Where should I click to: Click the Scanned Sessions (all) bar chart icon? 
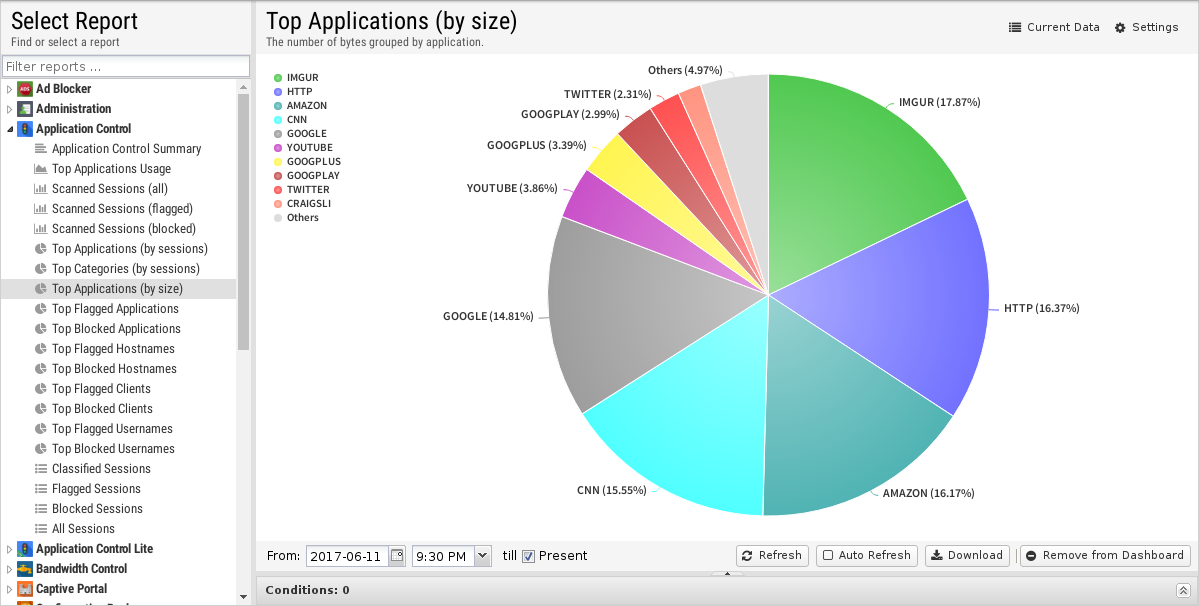point(41,188)
